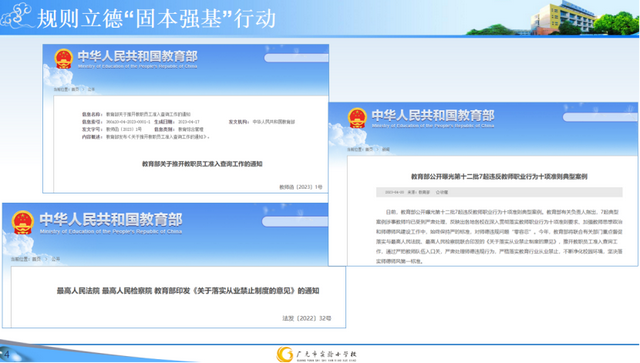640x363 pixels.
Task: Click the search box on the 教职员工准入查询 notice page
Action: (x=296, y=58)
